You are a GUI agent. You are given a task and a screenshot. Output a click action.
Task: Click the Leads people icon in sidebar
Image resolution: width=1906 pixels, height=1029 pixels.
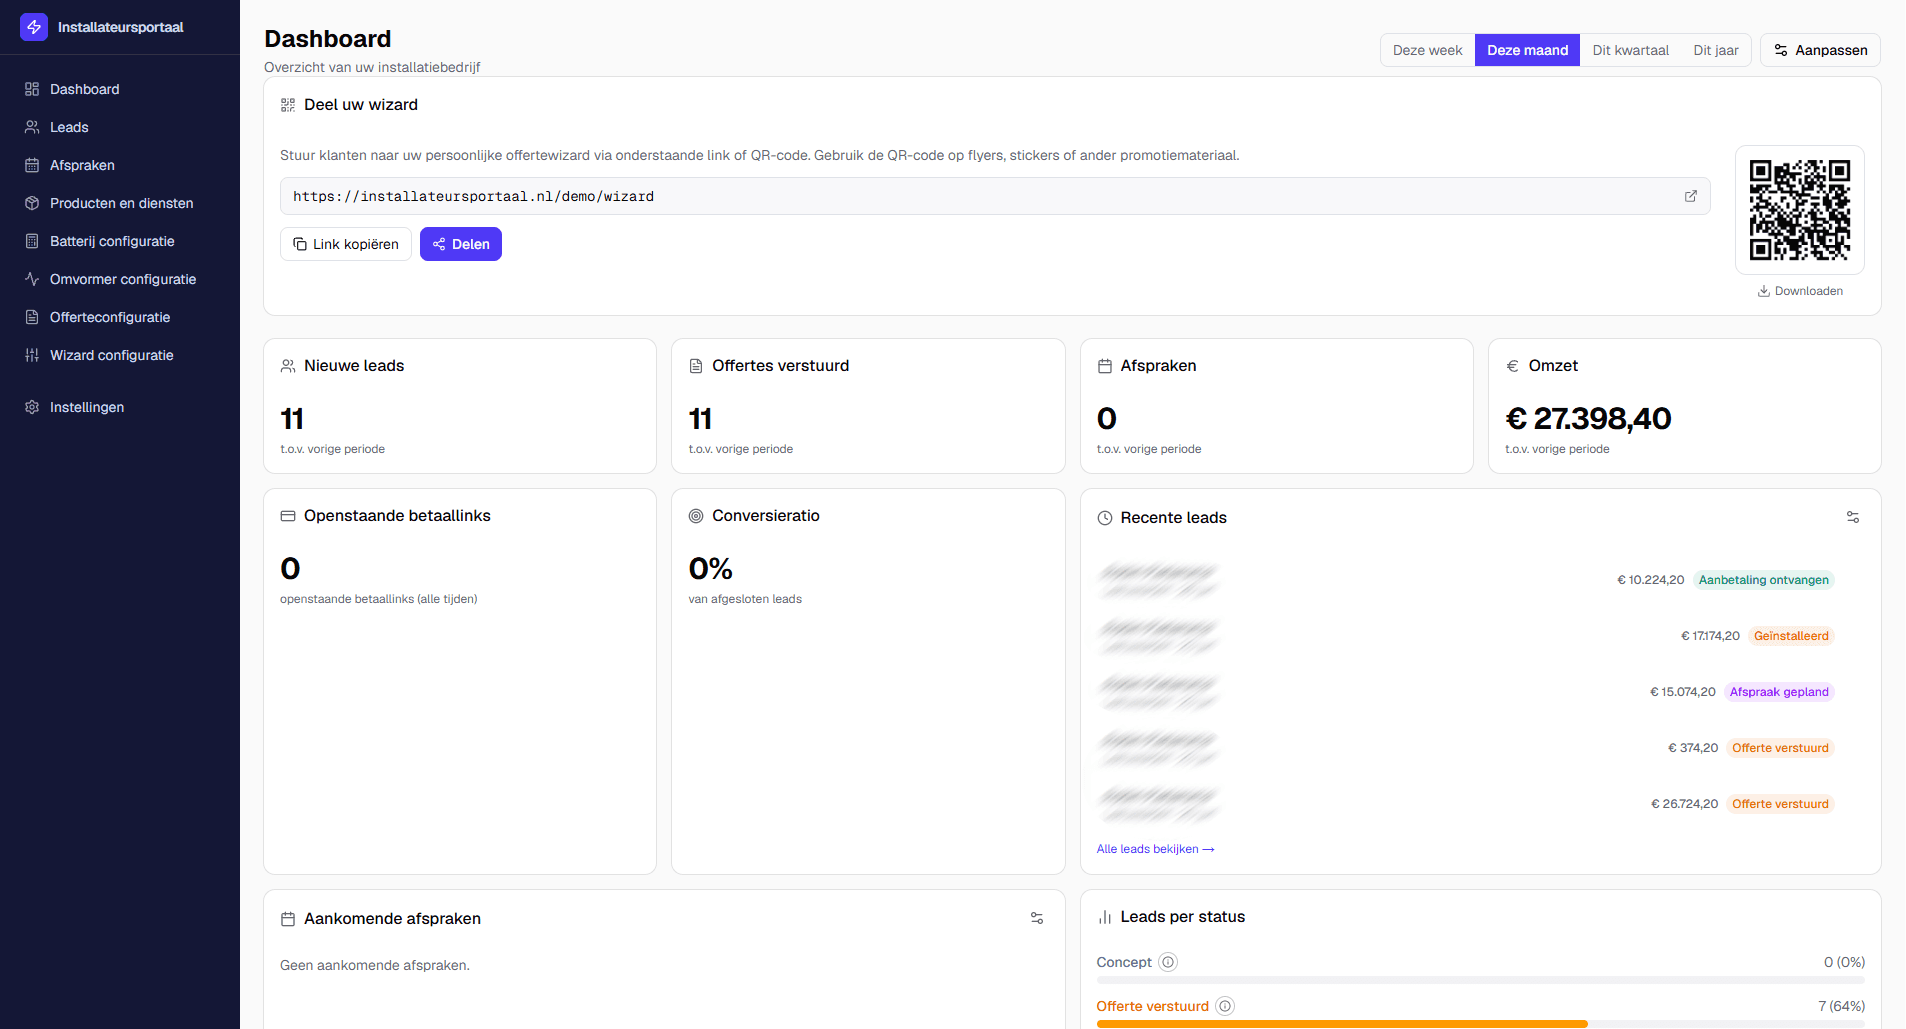(32, 127)
